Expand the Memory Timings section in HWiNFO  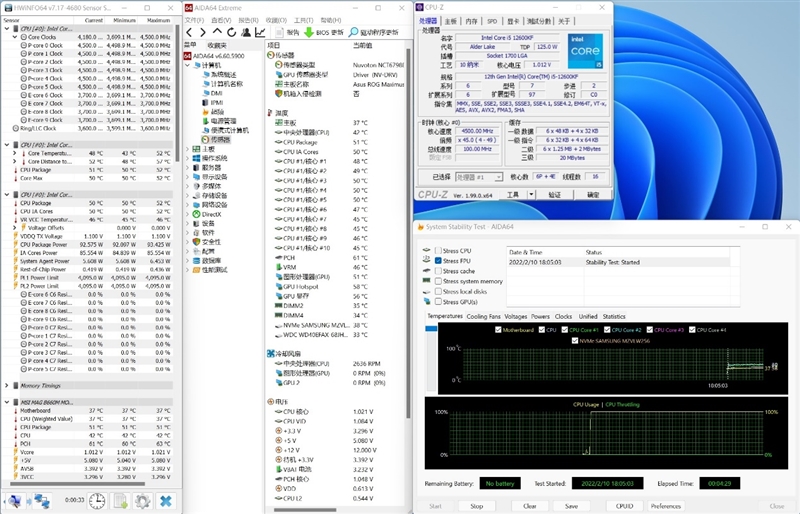7,385
